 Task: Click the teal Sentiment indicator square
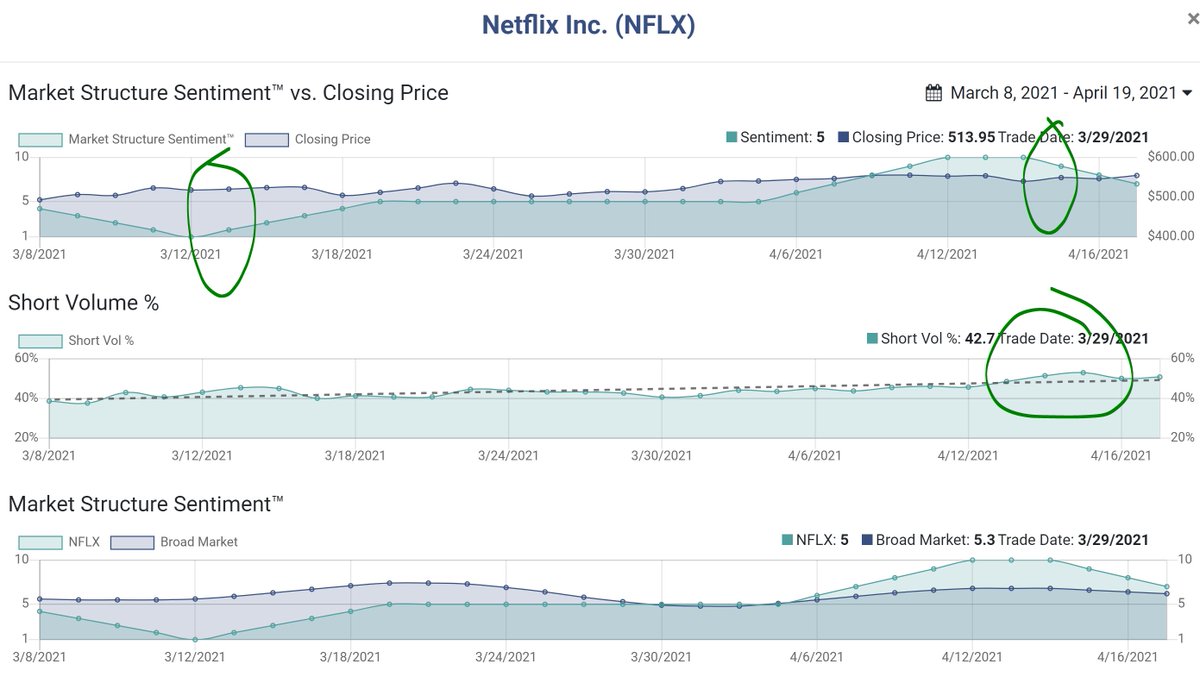729,137
